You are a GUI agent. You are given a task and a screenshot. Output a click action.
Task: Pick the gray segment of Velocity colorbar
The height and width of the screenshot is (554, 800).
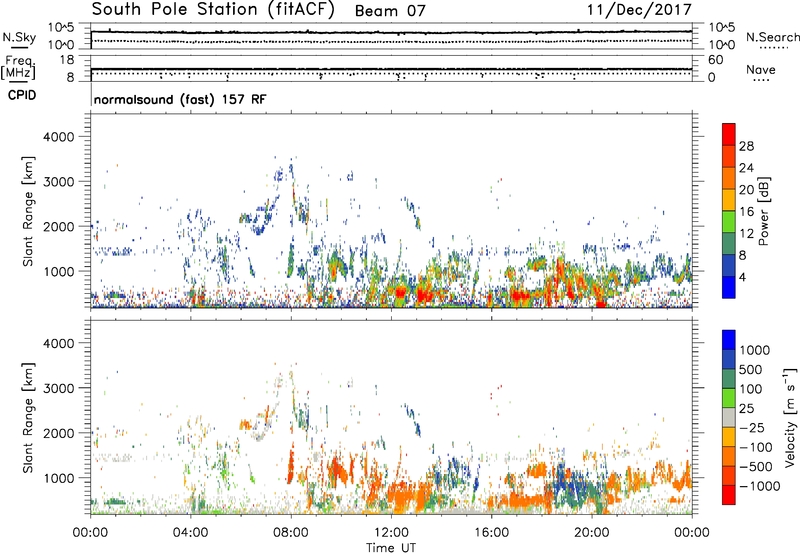tap(729, 417)
